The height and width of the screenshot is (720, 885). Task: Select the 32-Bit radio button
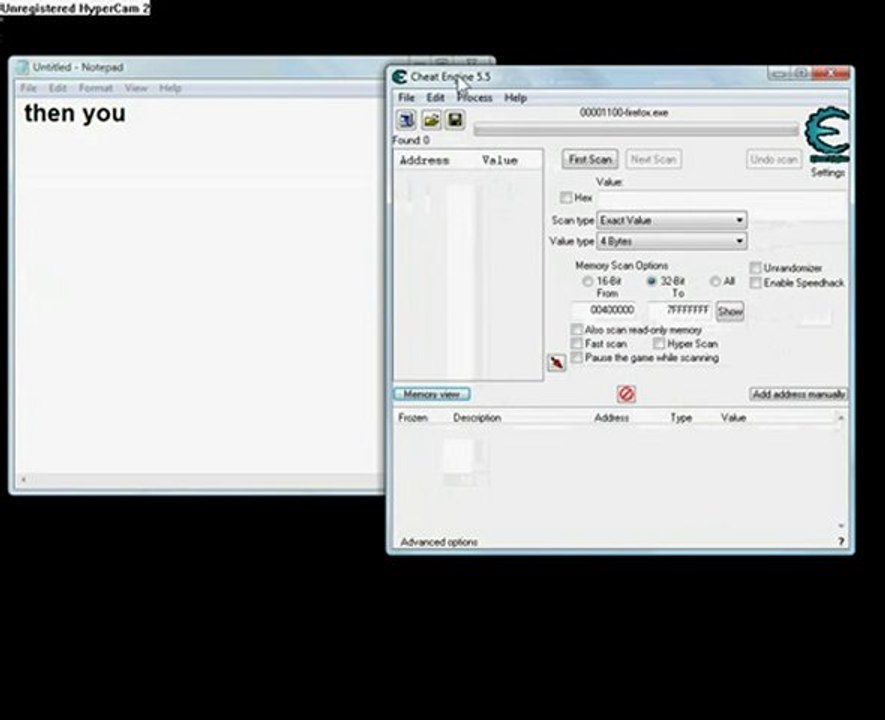coord(651,280)
